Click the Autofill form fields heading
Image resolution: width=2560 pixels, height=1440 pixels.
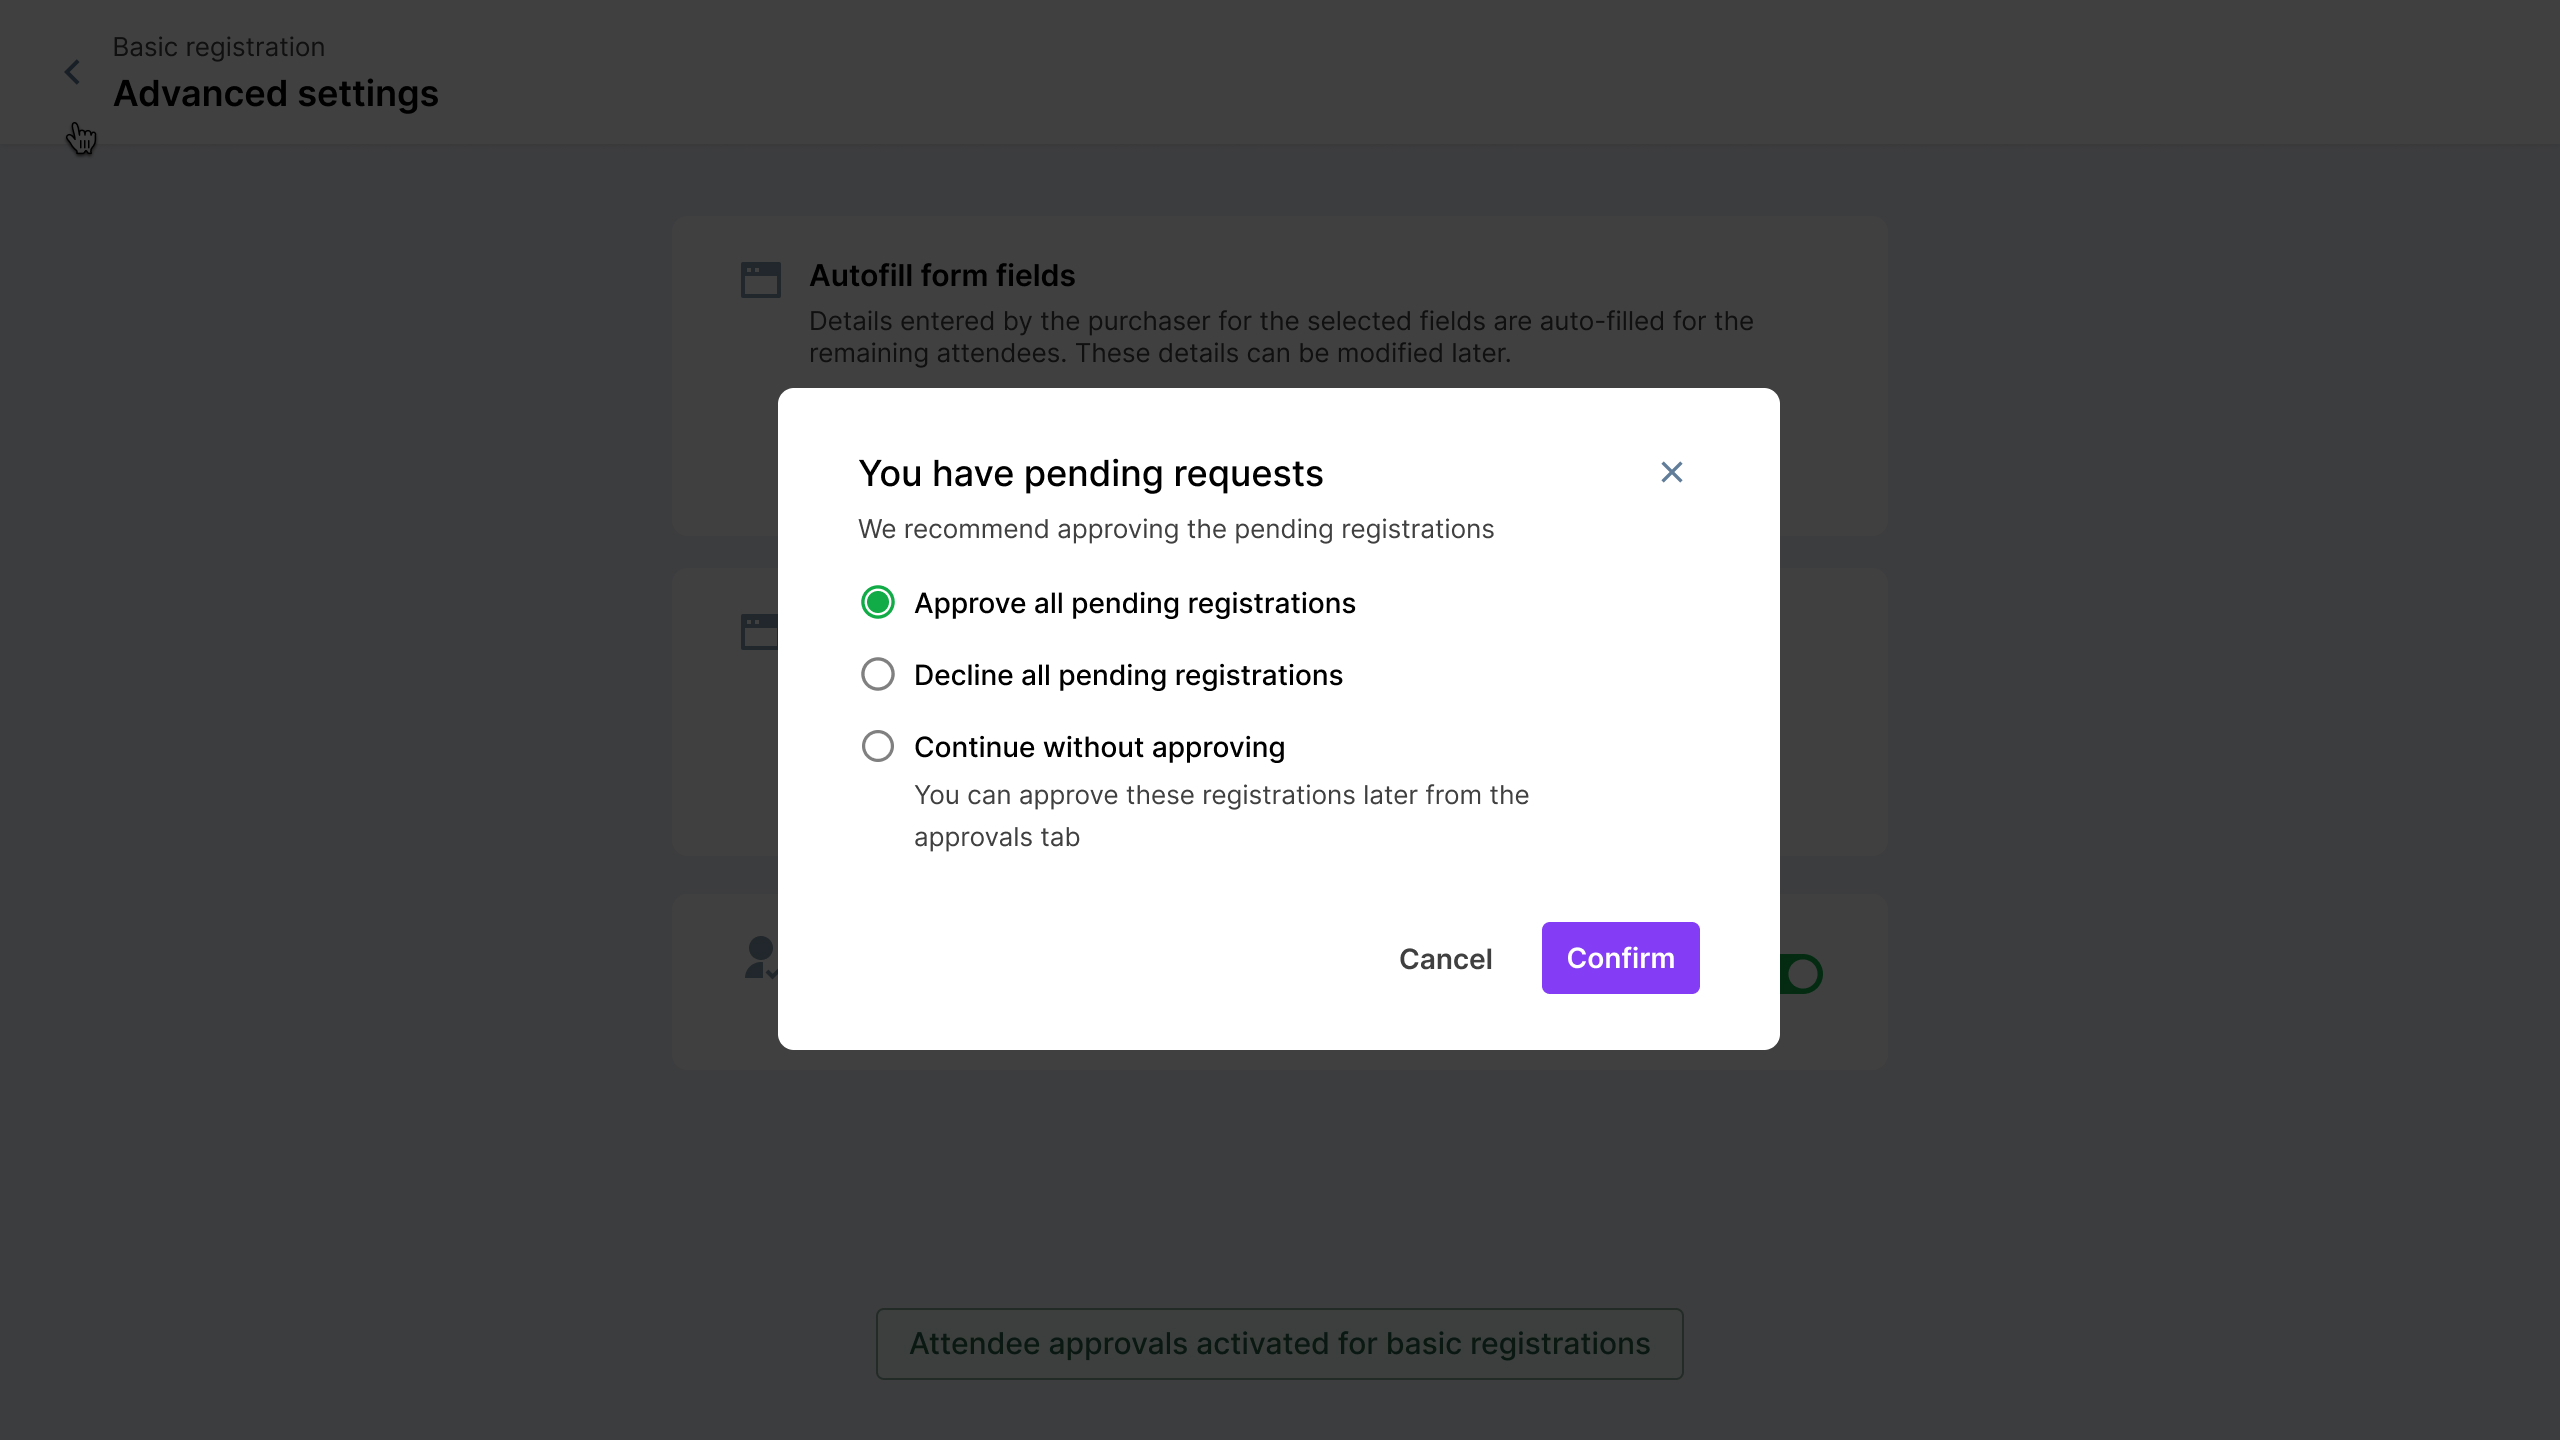tap(941, 275)
